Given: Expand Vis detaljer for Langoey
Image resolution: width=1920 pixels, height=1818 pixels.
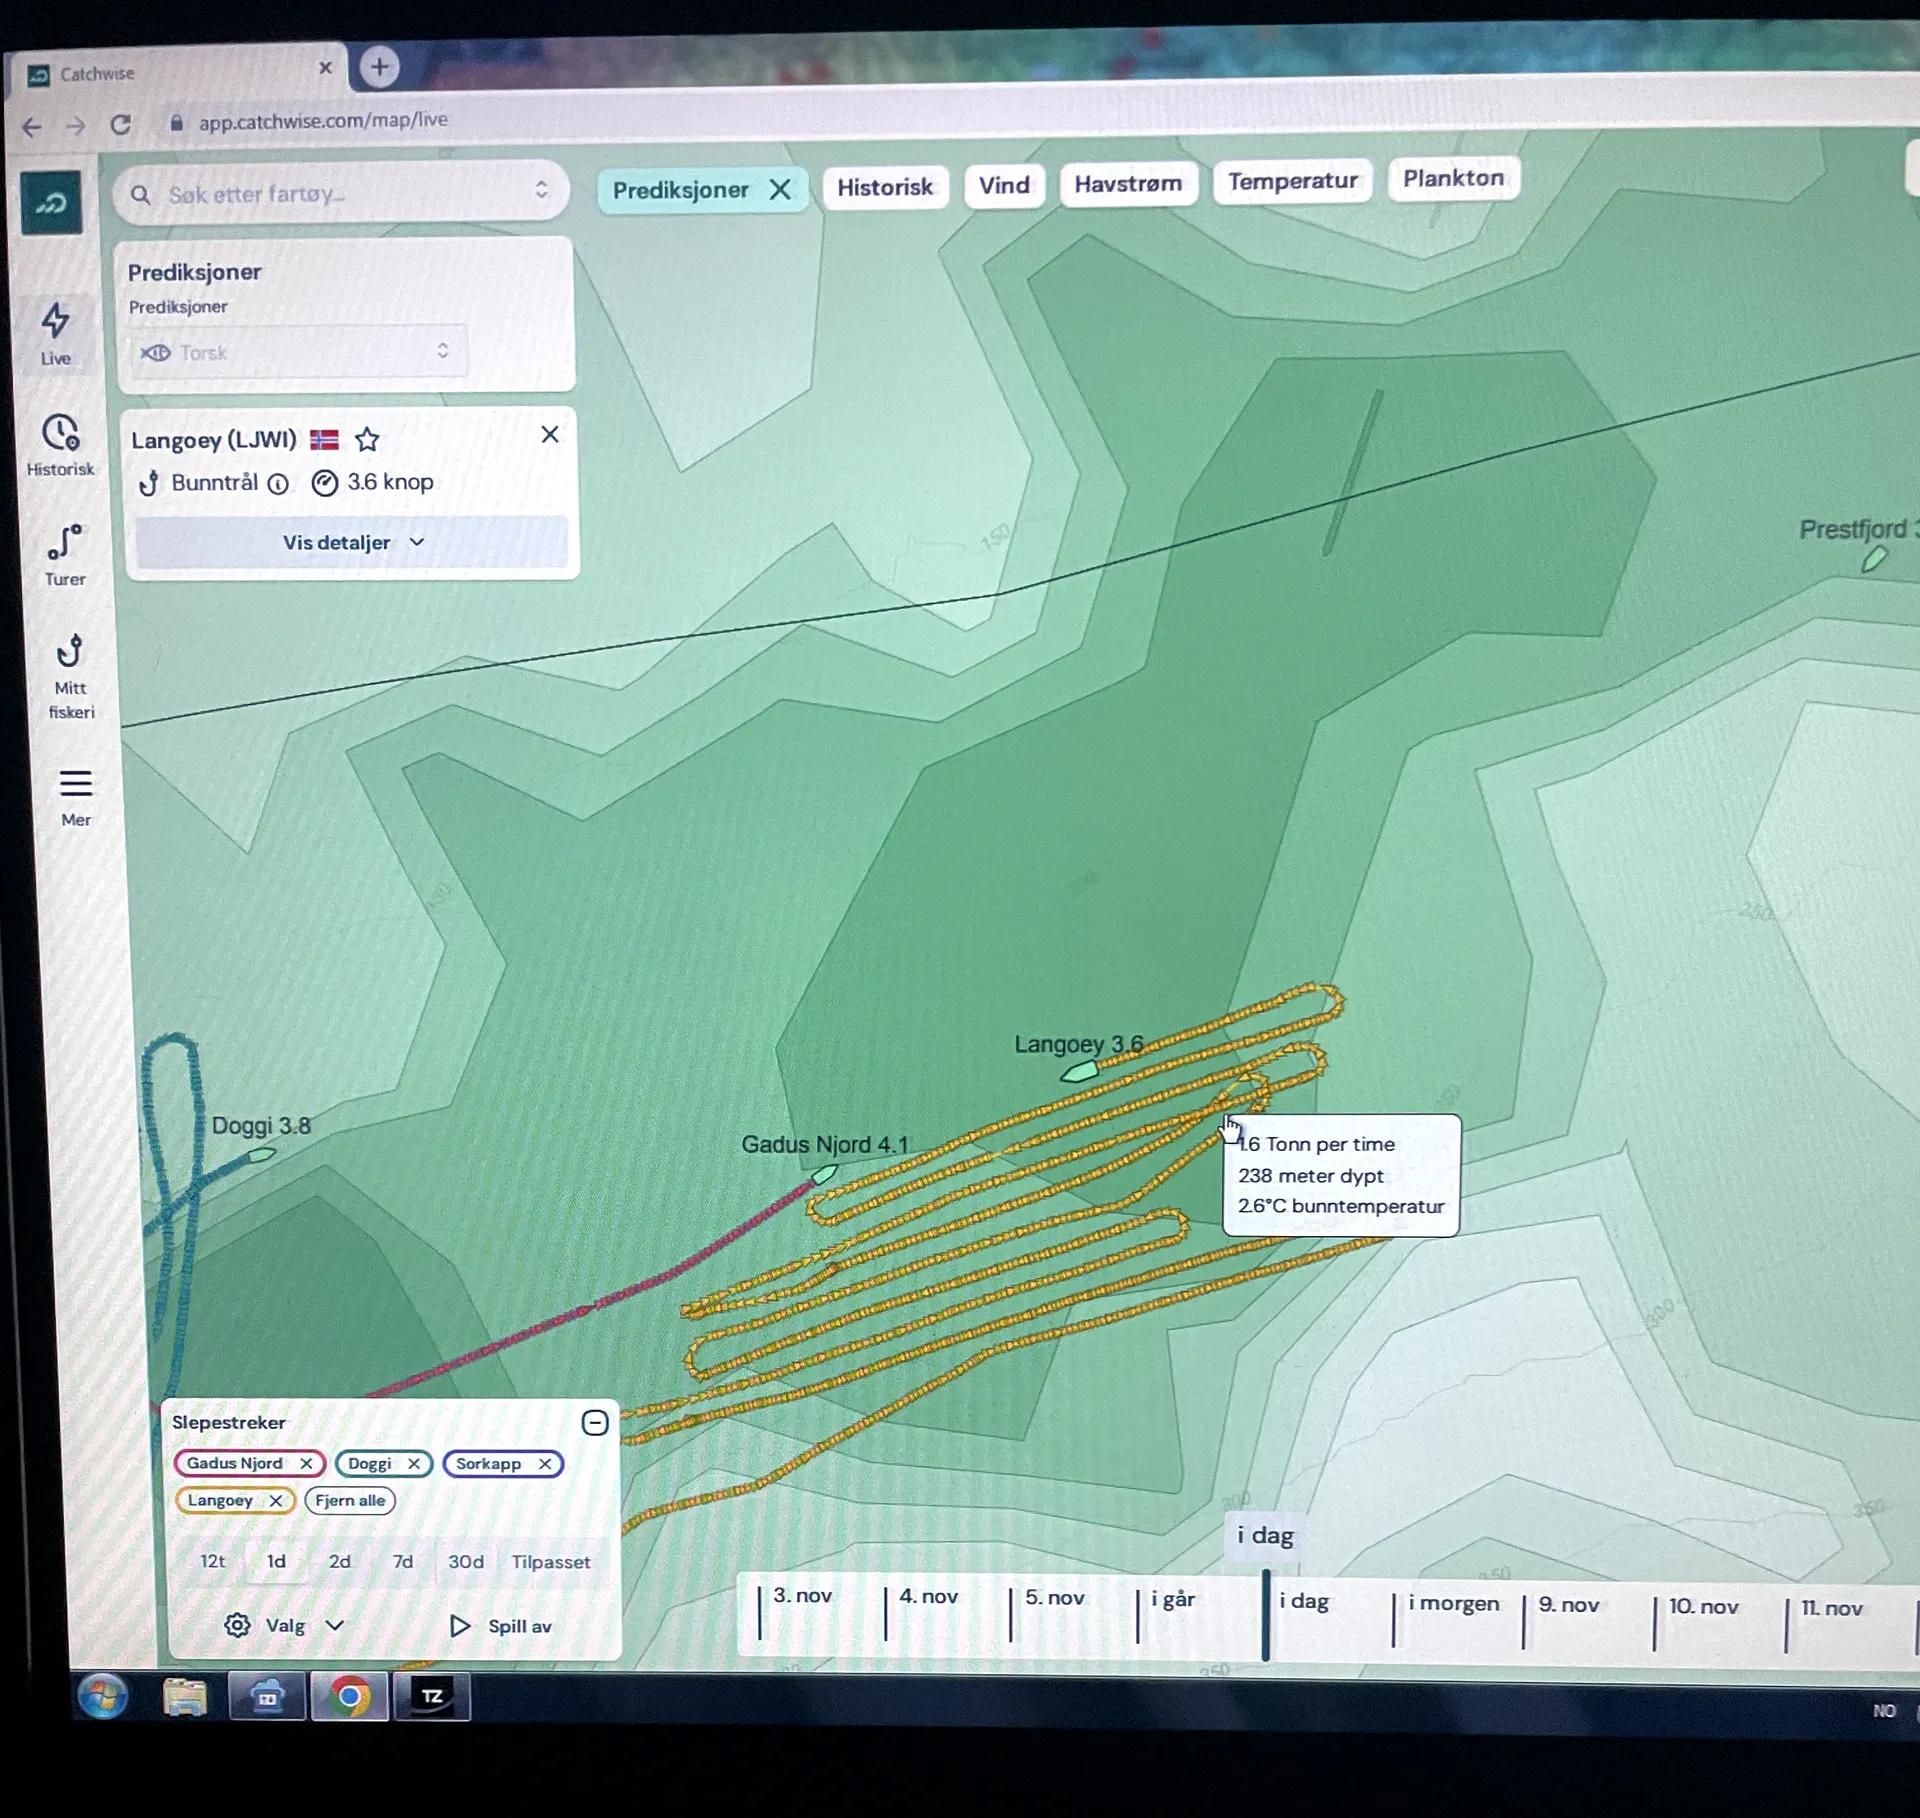Looking at the screenshot, I should tap(351, 542).
